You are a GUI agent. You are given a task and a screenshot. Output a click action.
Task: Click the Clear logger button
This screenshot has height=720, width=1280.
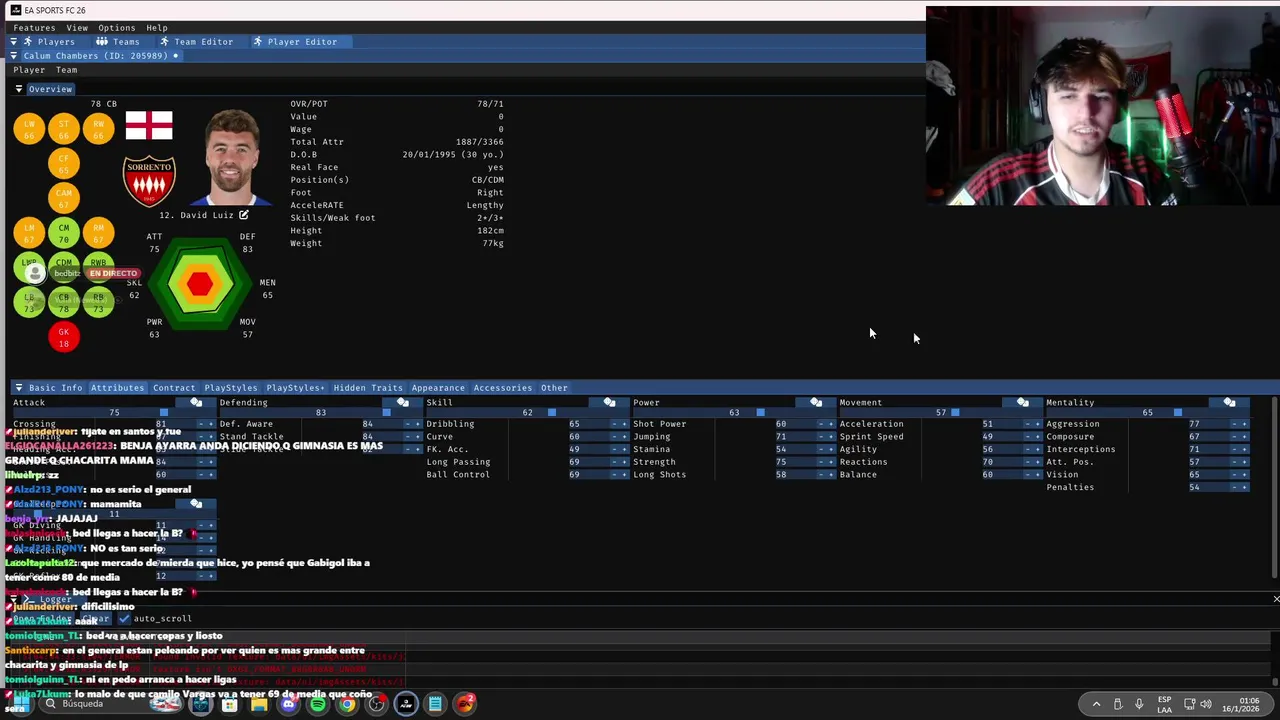pyautogui.click(x=95, y=618)
